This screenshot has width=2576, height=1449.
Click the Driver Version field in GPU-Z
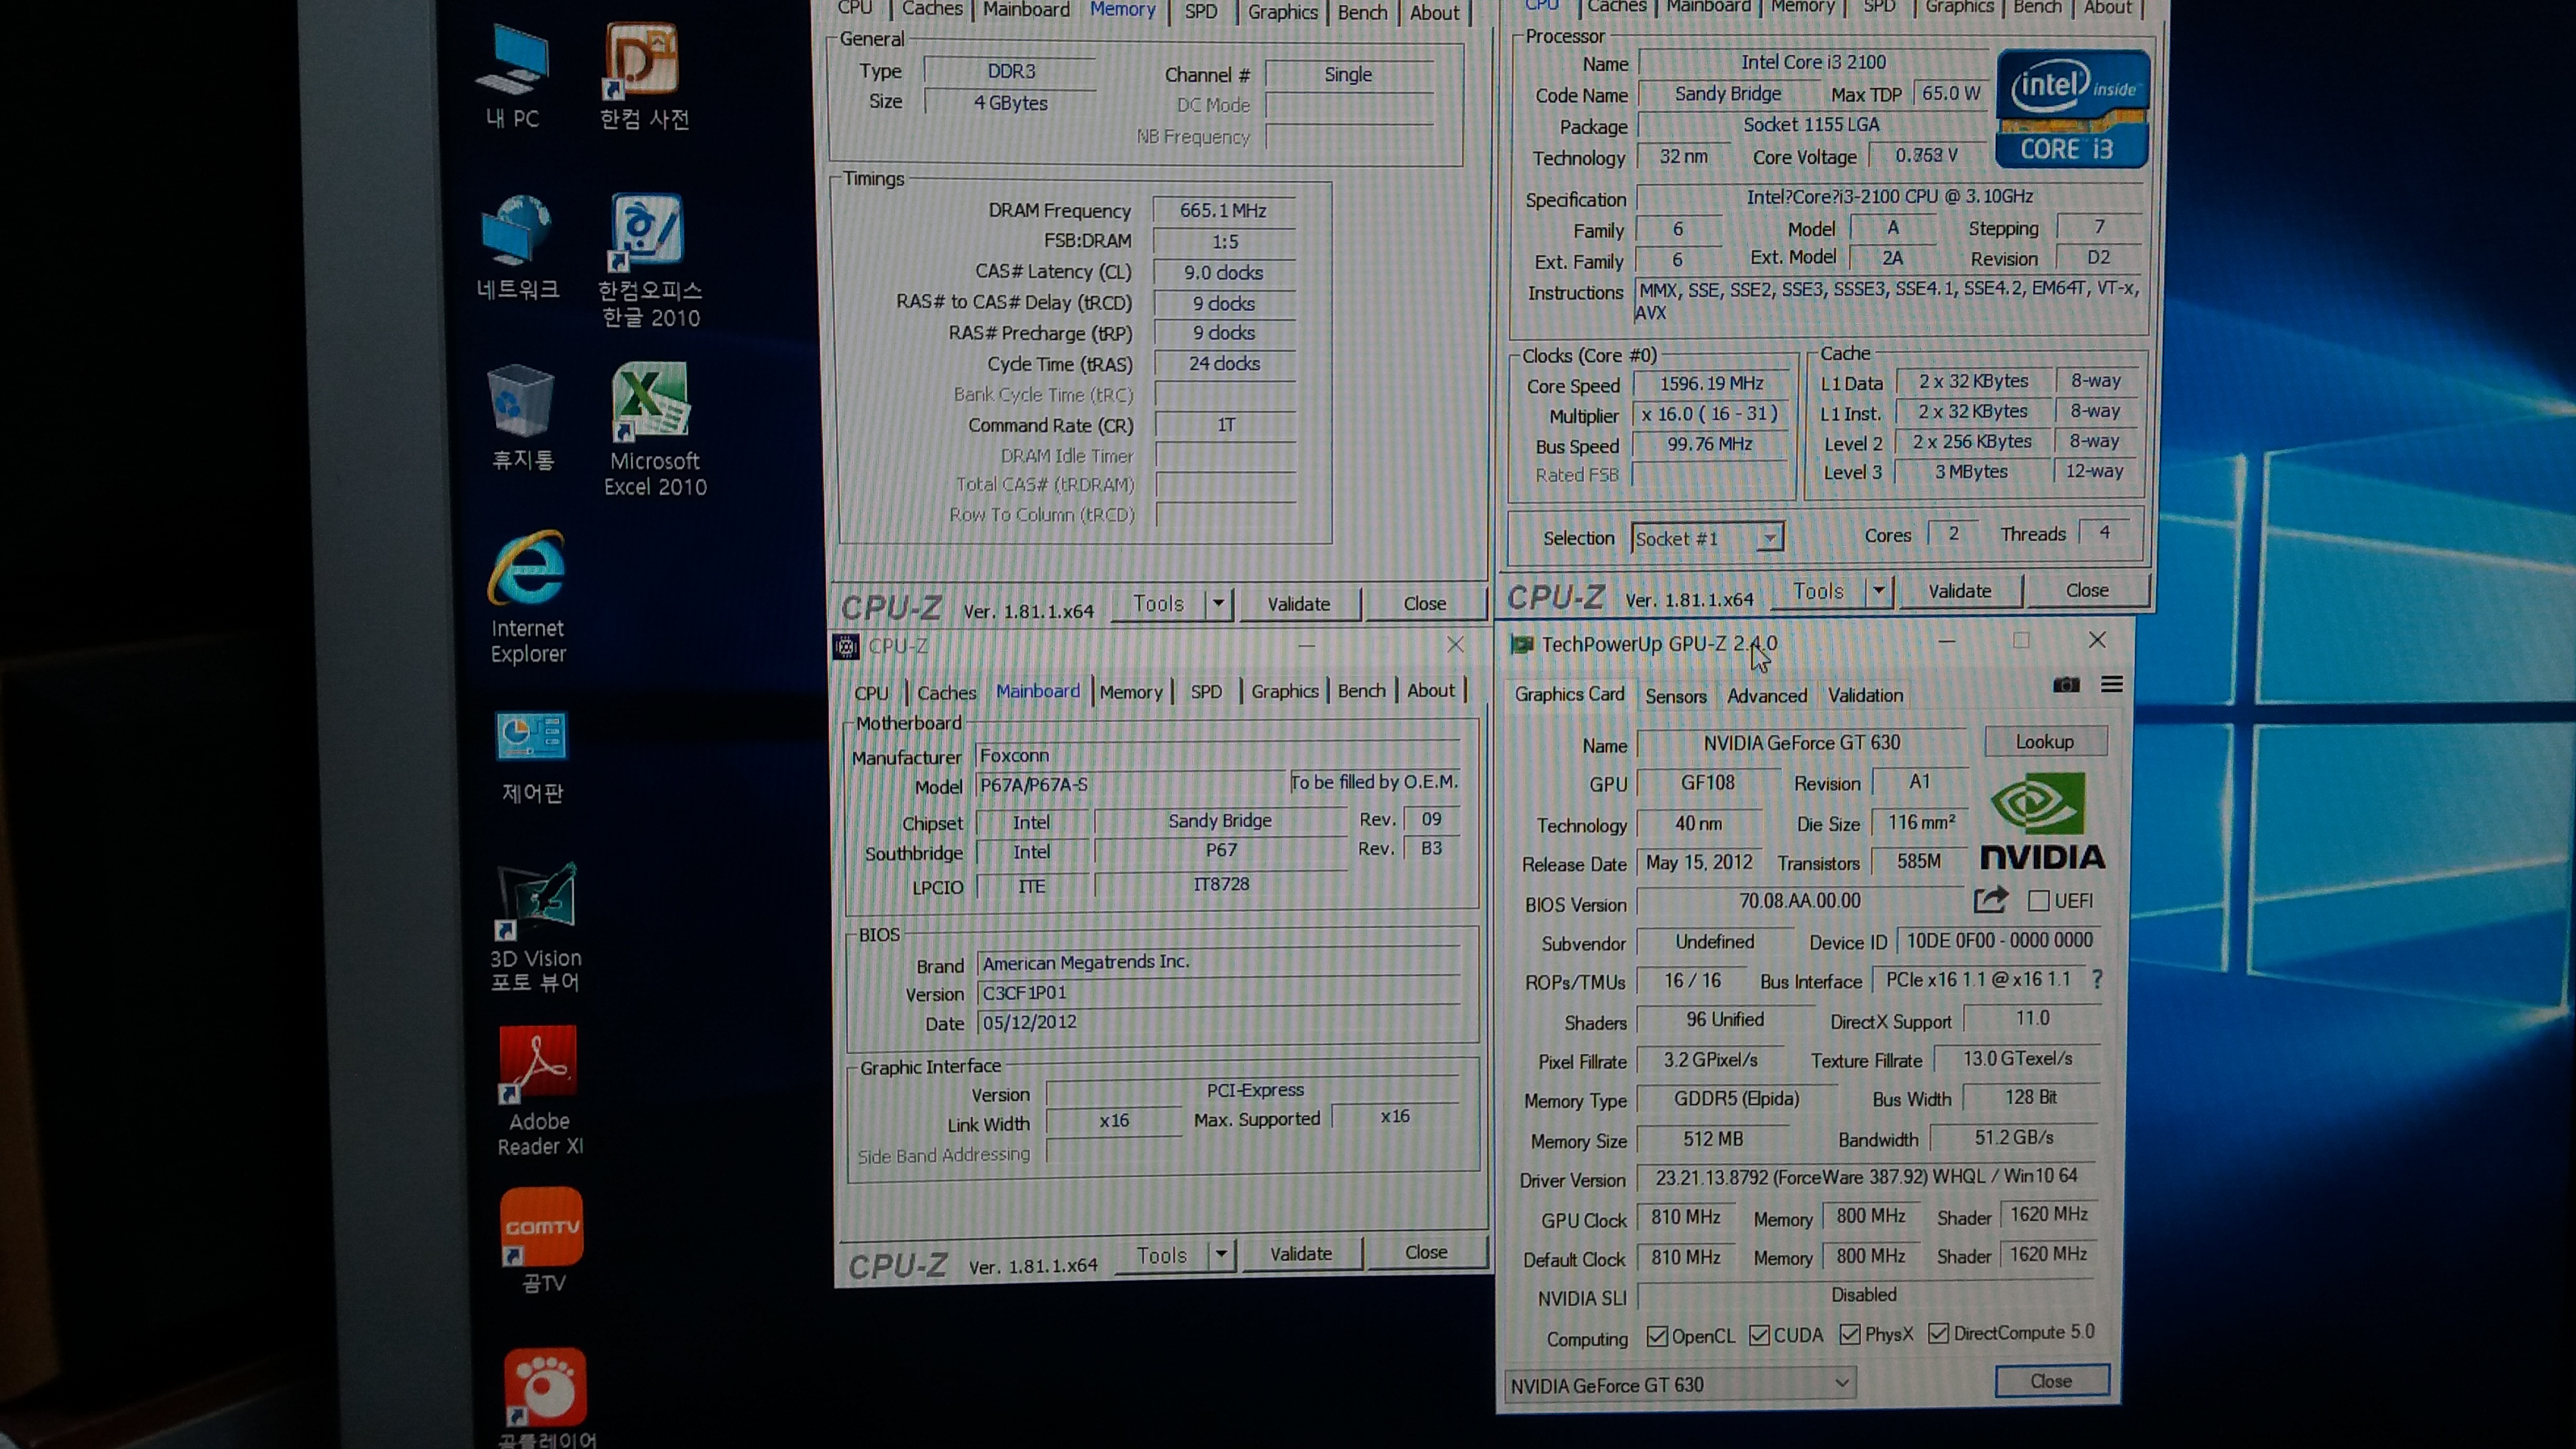[x=1867, y=1177]
